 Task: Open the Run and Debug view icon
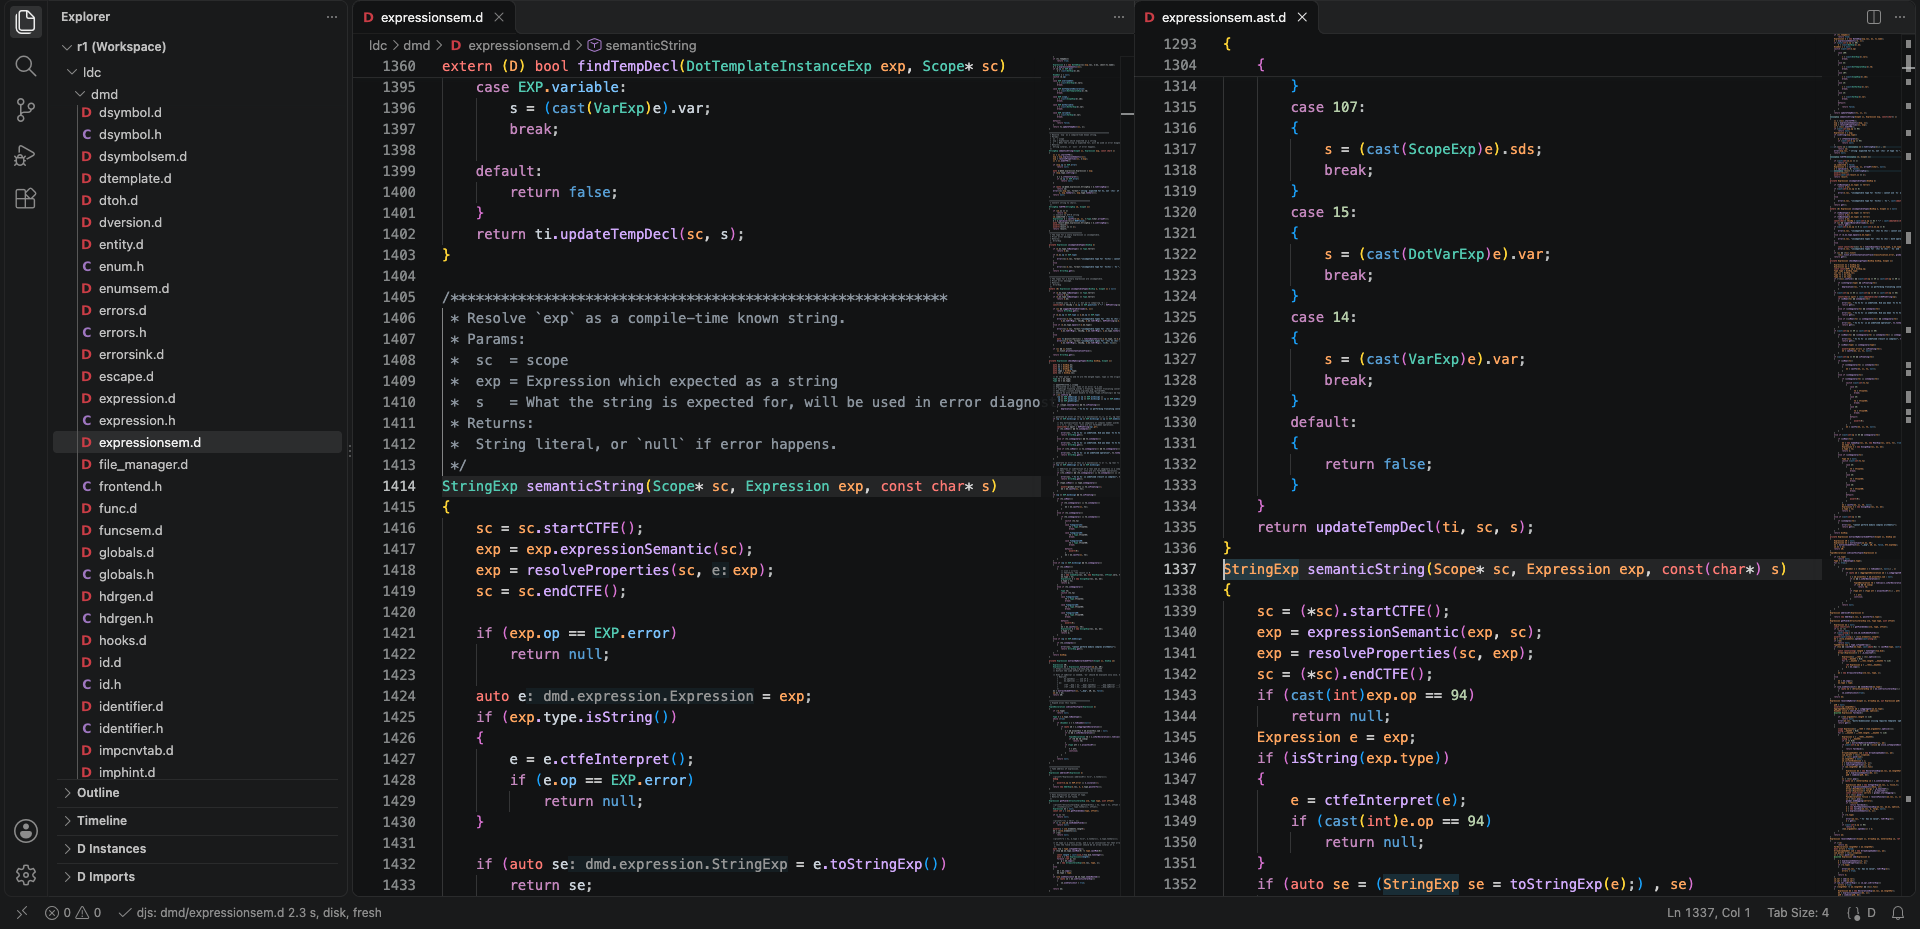pyautogui.click(x=26, y=155)
